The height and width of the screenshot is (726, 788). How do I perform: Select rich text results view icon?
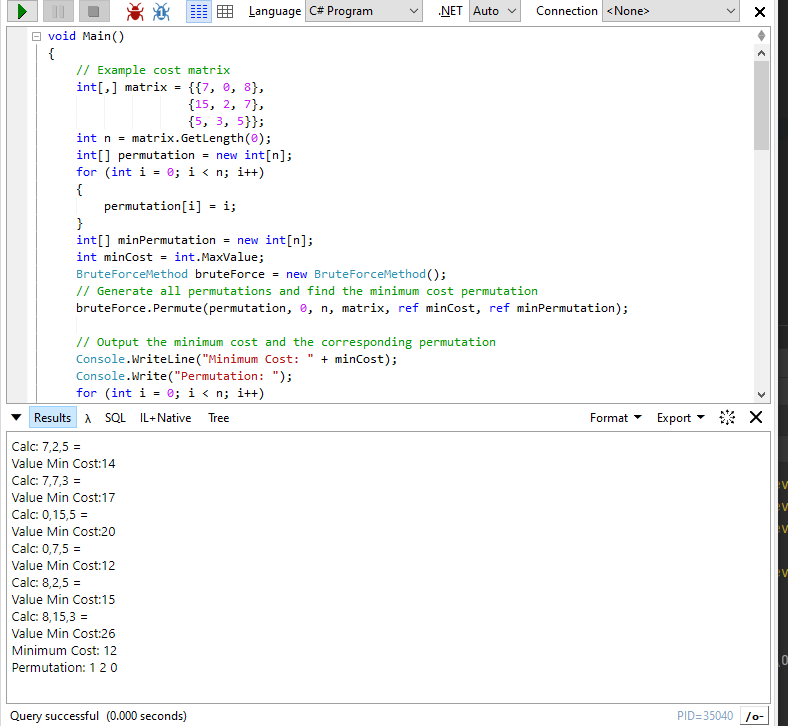tap(199, 11)
